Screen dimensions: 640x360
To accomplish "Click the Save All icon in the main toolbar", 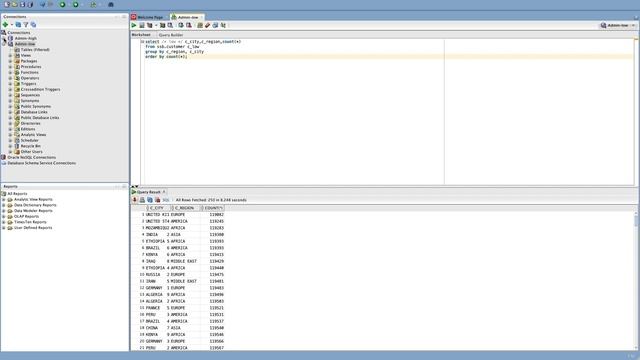I will [x=30, y=4].
